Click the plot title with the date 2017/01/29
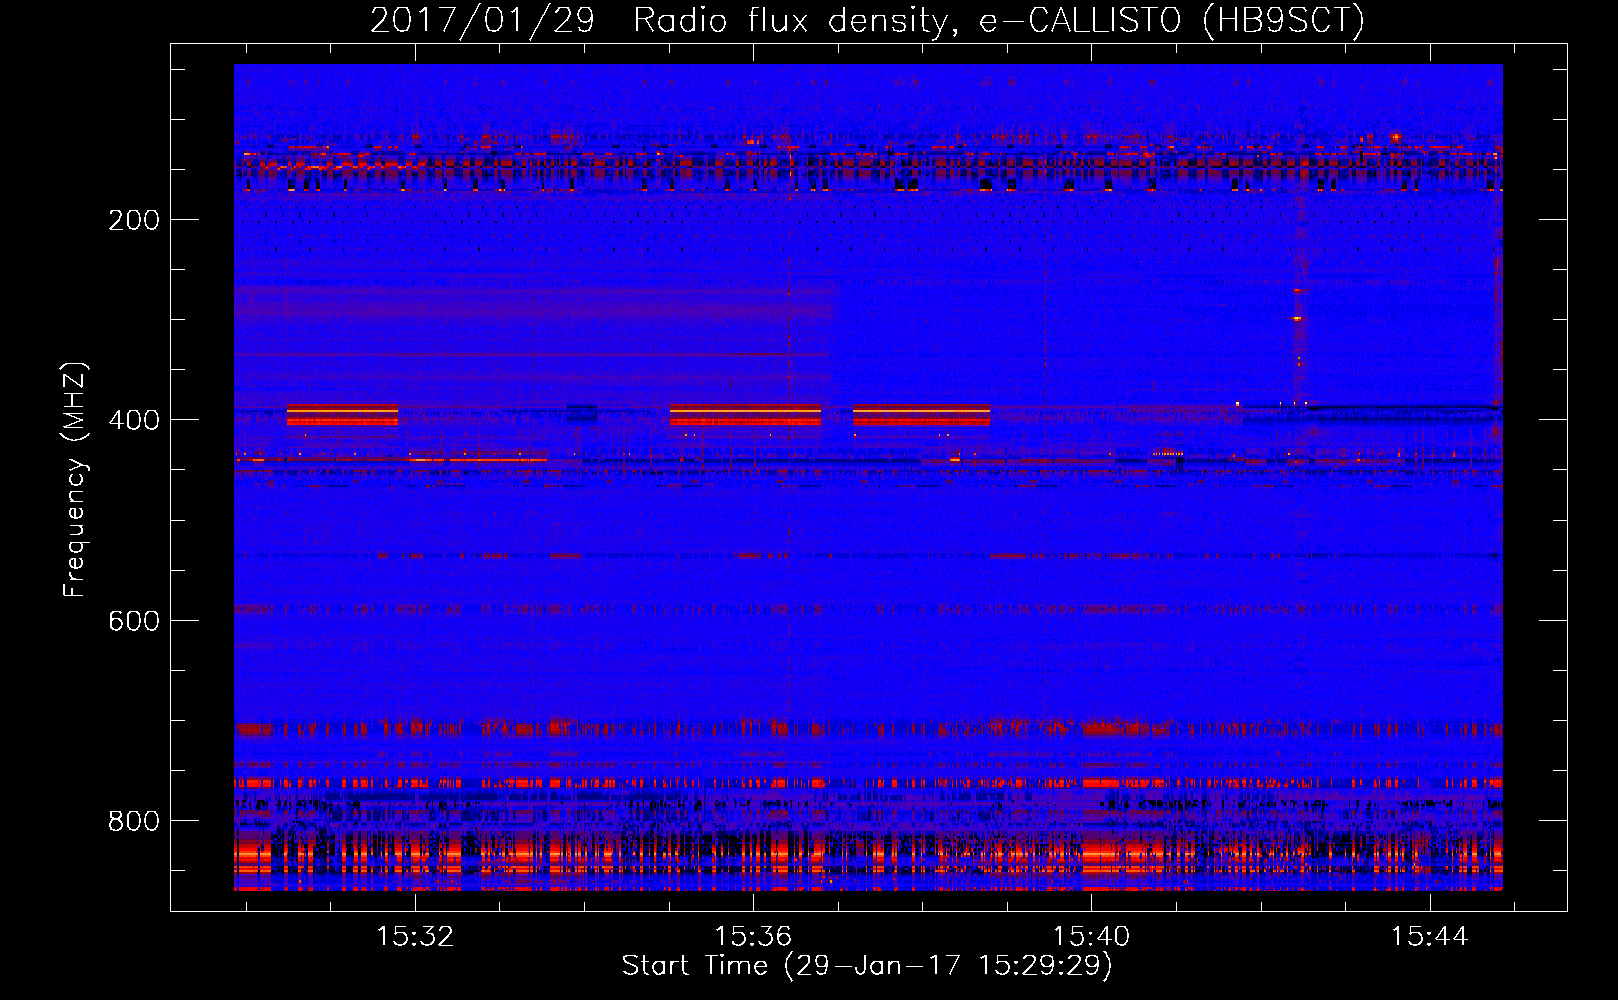 point(867,20)
